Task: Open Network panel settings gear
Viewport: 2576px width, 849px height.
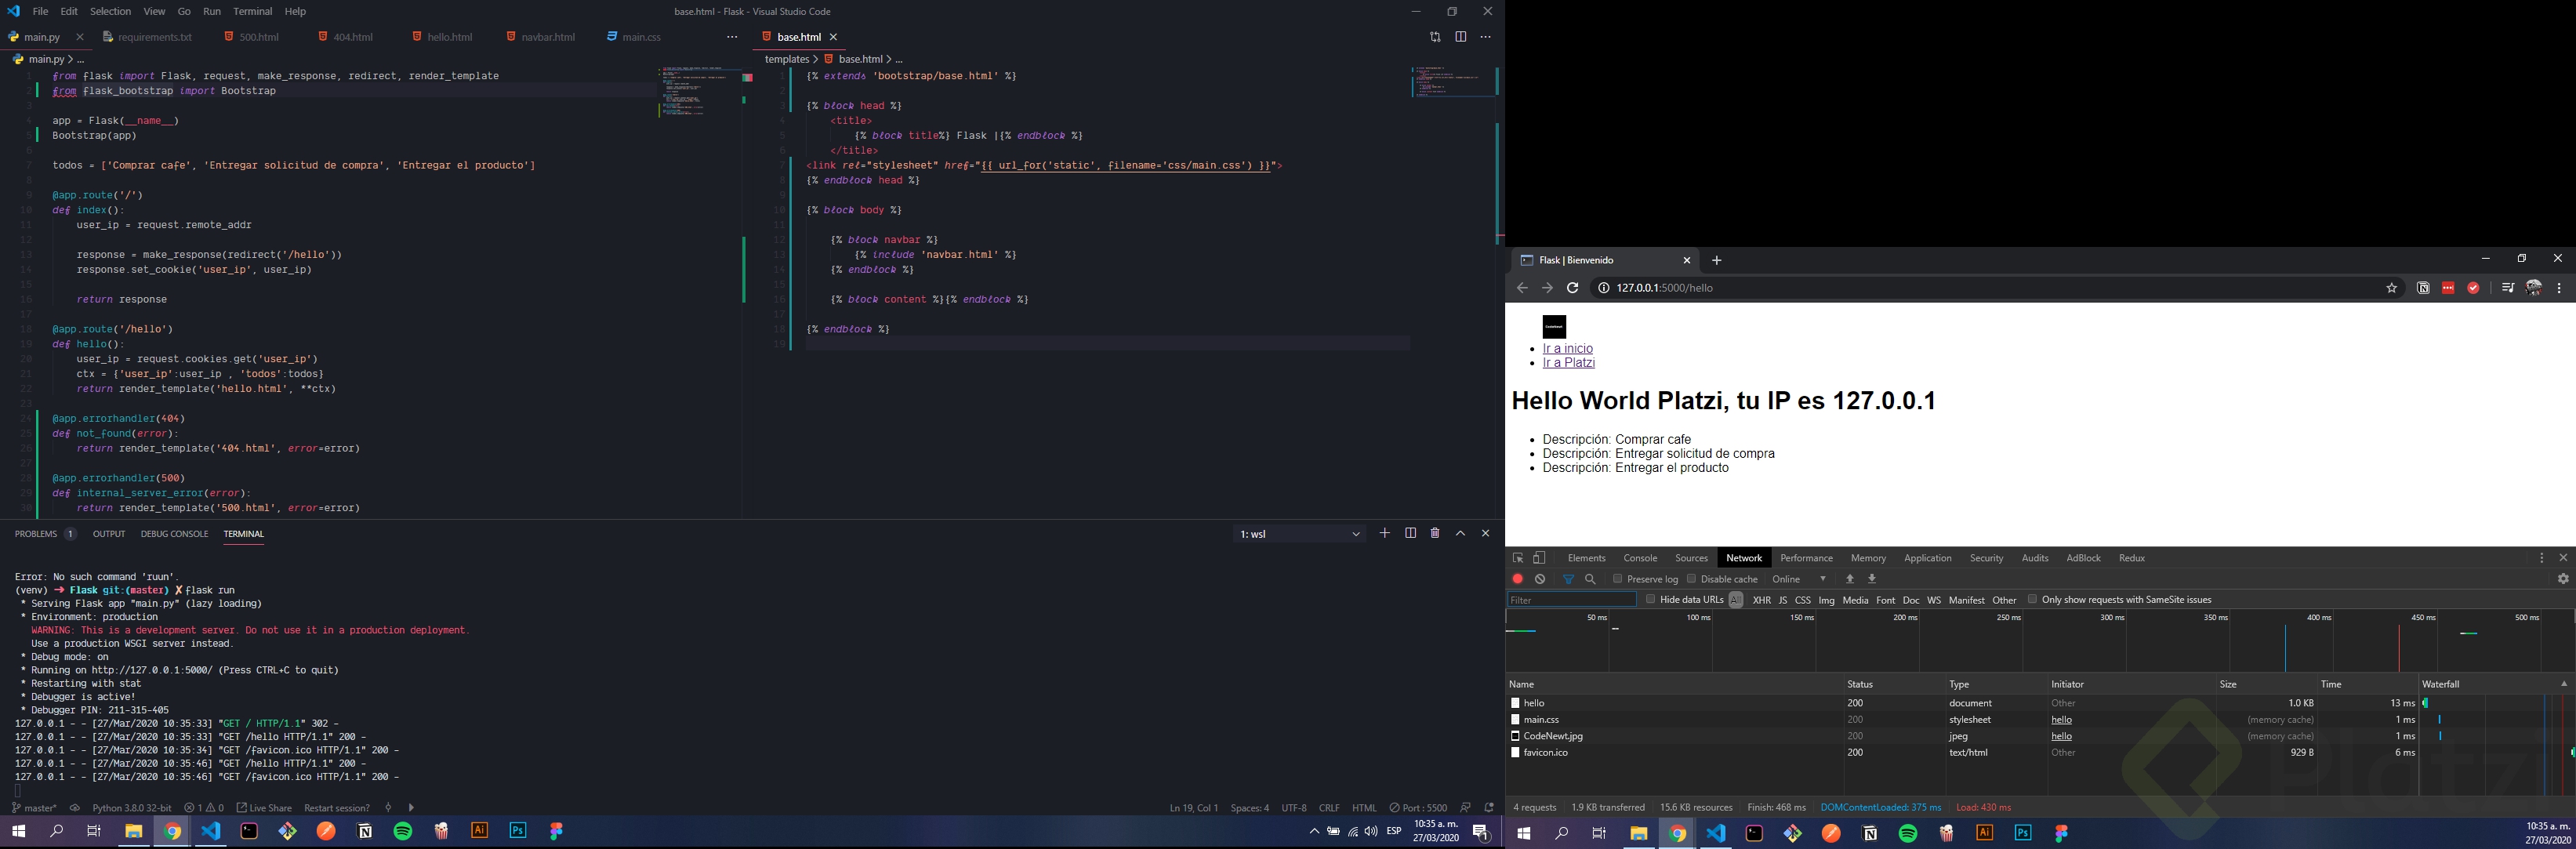Action: pyautogui.click(x=2563, y=579)
